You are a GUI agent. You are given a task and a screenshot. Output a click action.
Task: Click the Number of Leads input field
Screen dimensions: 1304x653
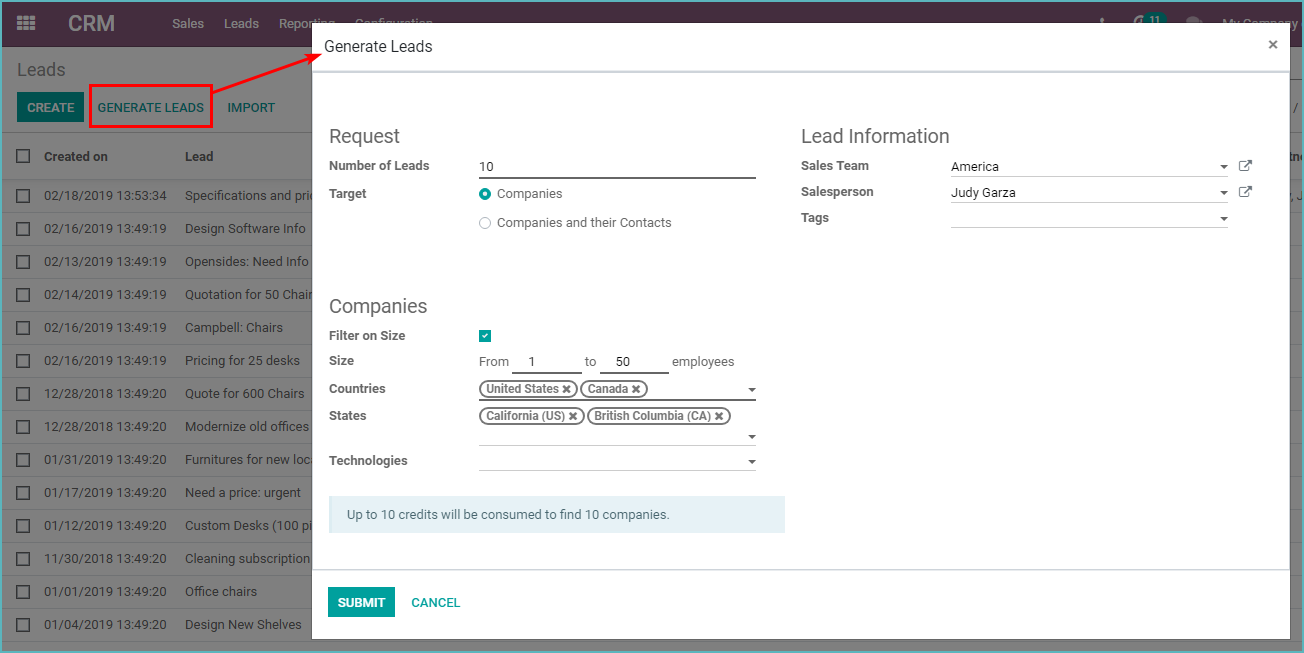point(617,165)
